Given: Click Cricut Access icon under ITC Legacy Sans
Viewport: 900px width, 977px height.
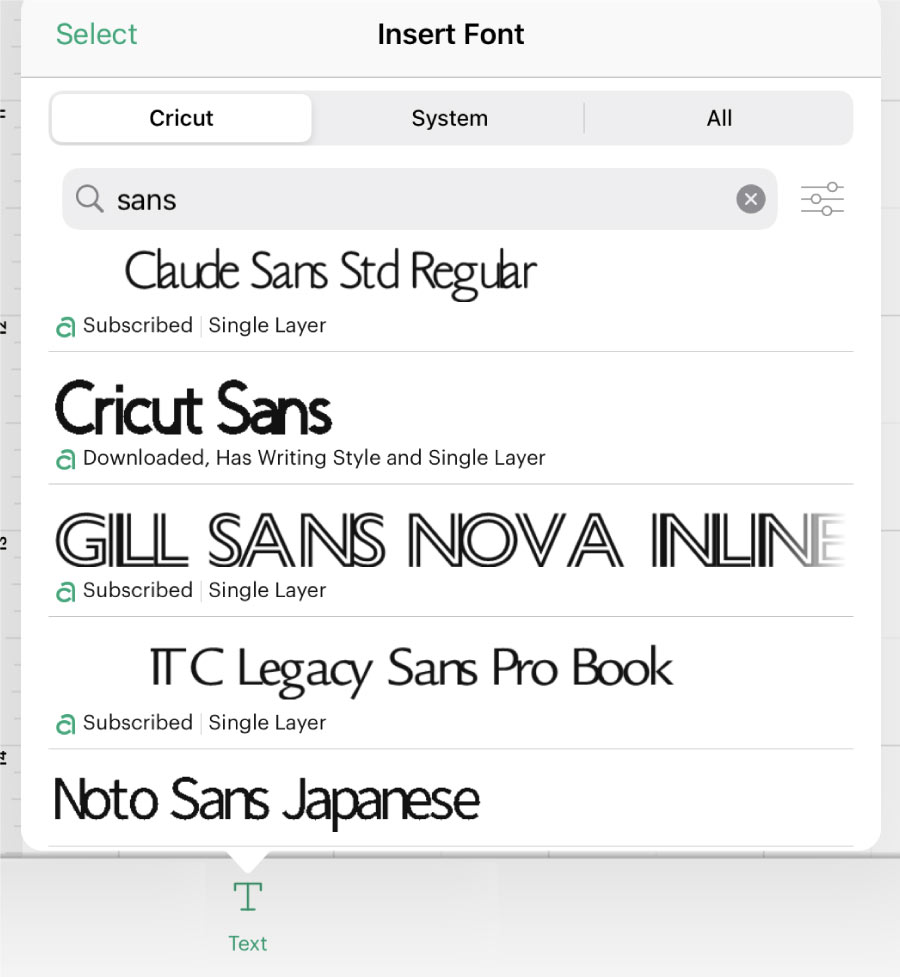Looking at the screenshot, I should pos(65,724).
